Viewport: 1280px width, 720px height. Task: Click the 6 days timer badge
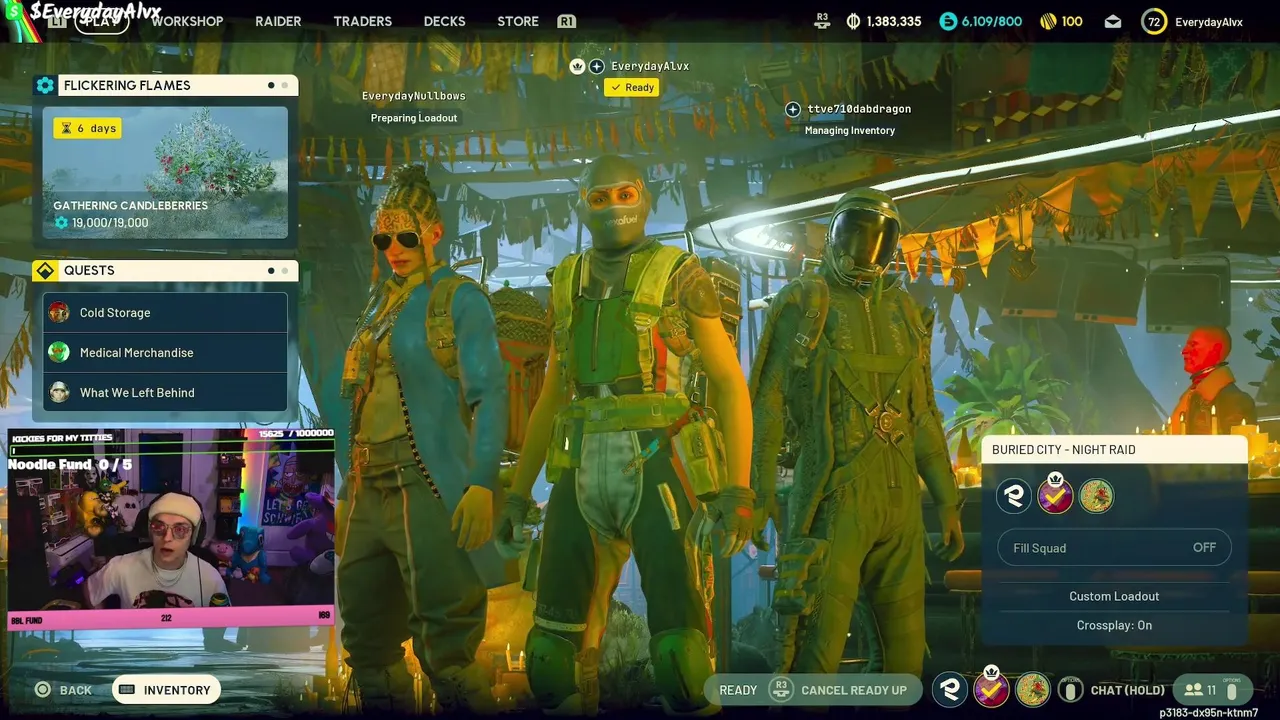[x=87, y=128]
